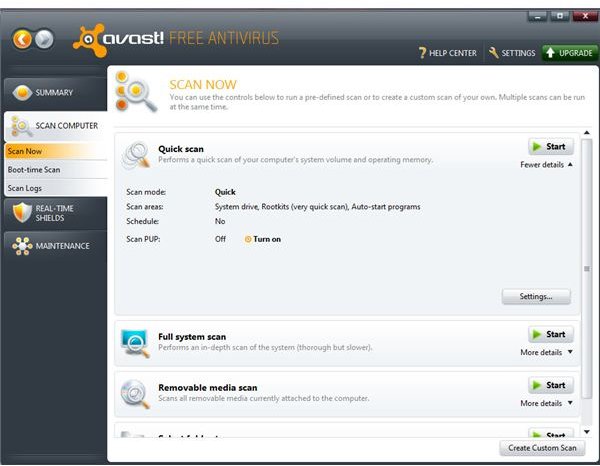Click the Full system scan monitor icon
The height and width of the screenshot is (466, 600).
click(135, 343)
